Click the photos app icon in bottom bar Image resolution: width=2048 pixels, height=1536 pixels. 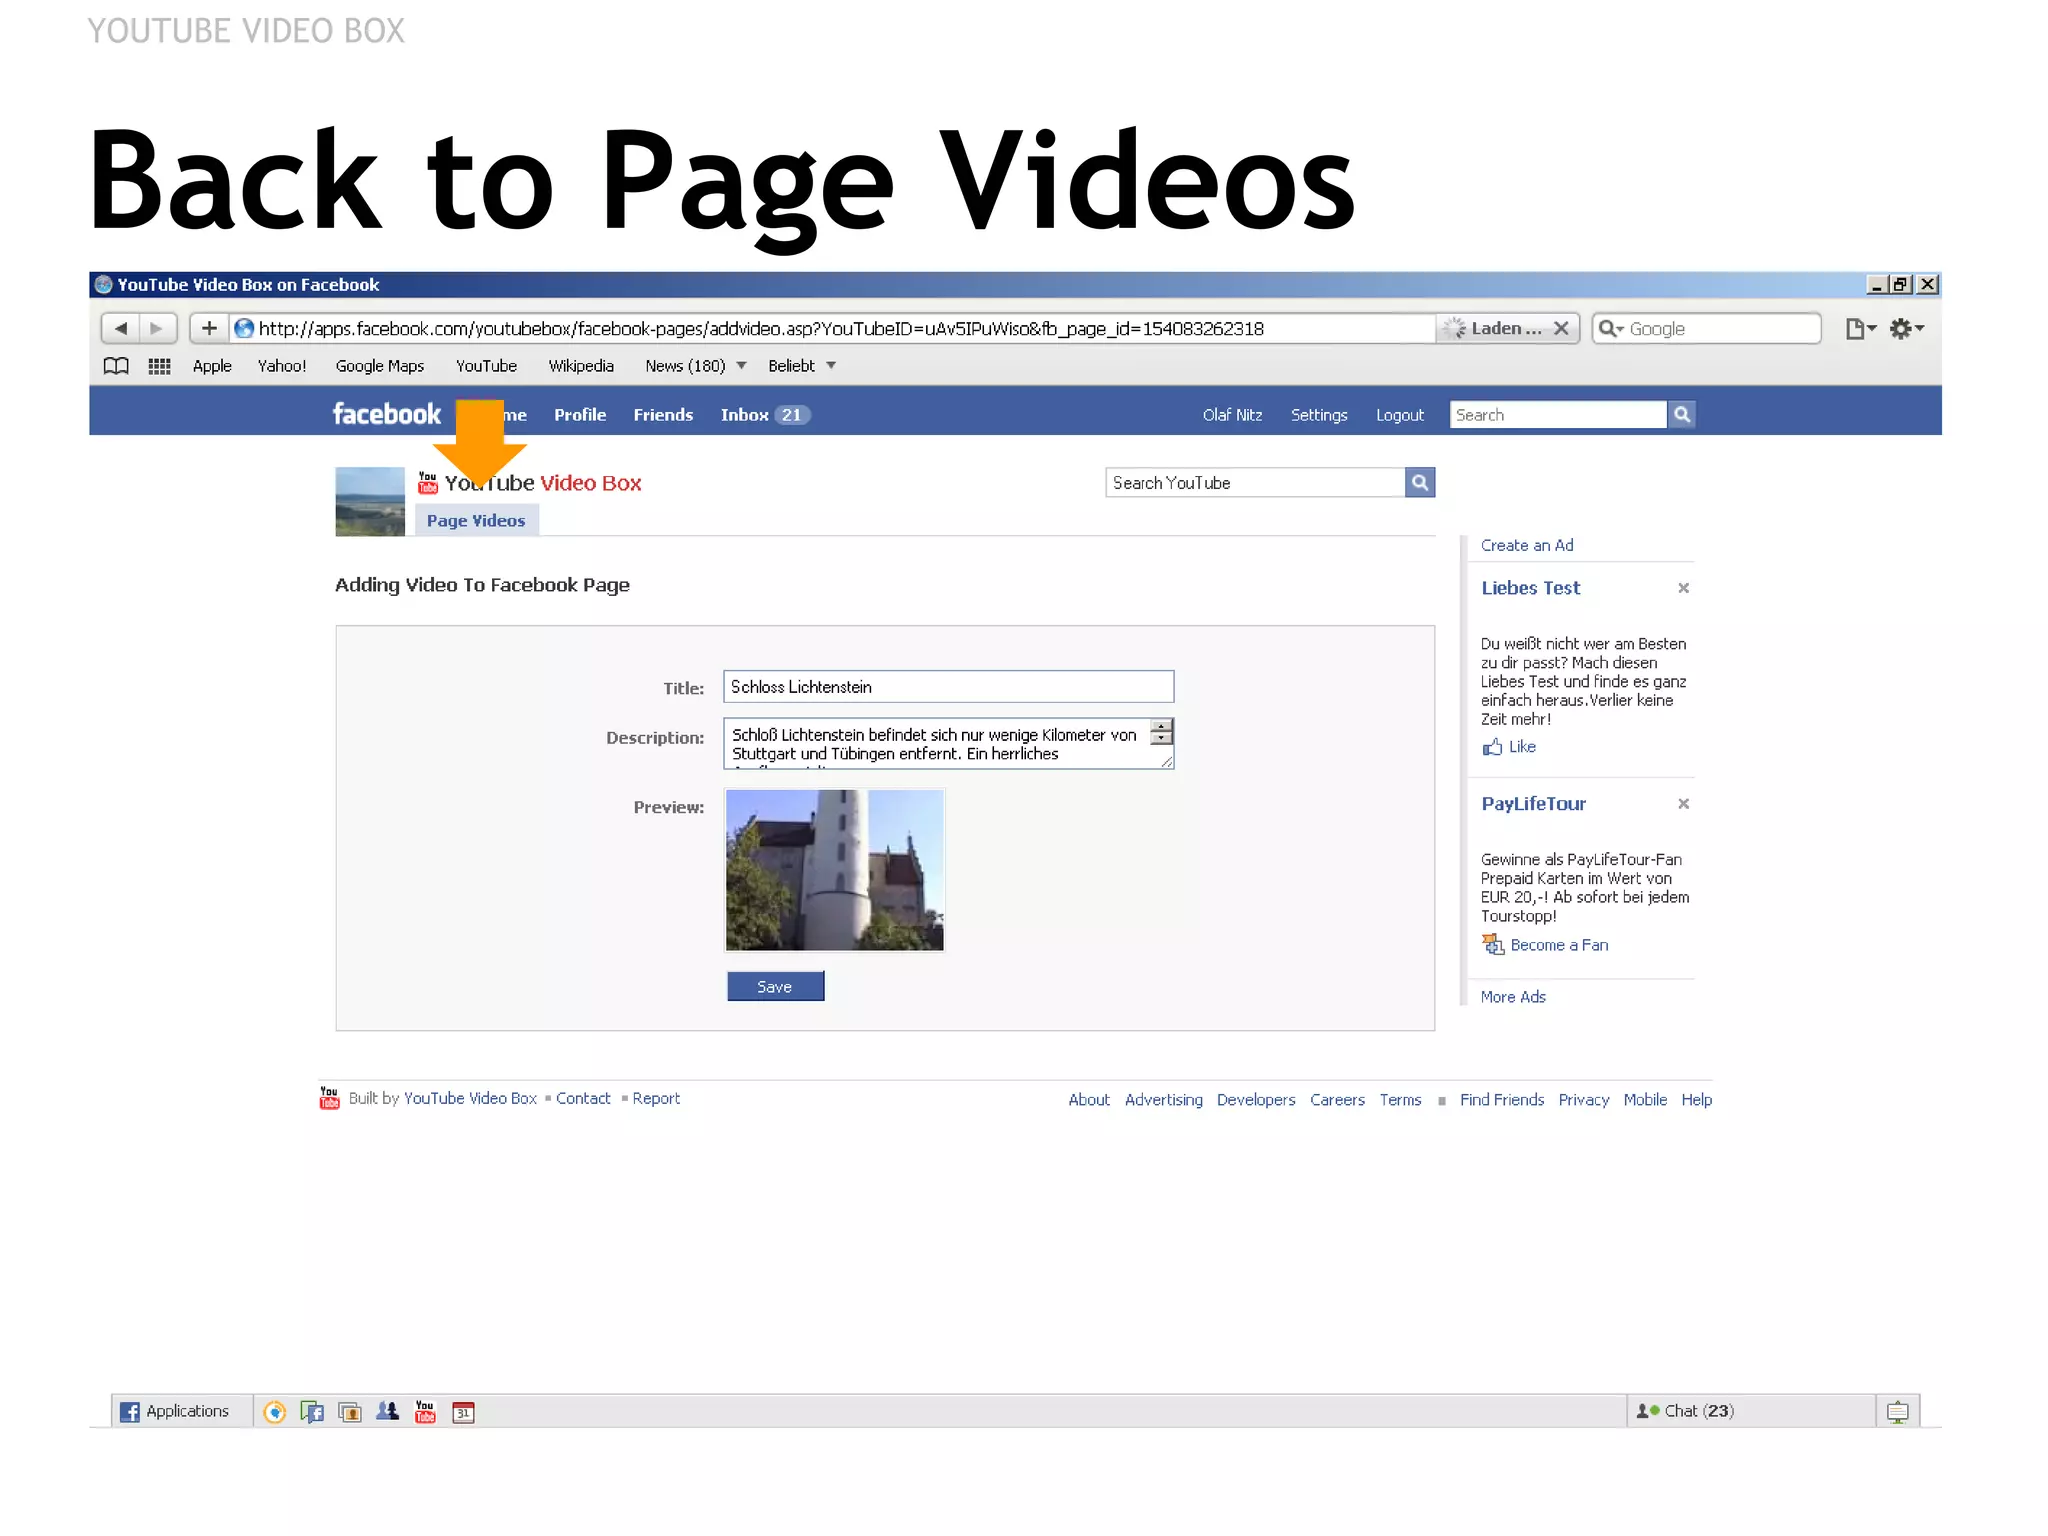(x=350, y=1411)
